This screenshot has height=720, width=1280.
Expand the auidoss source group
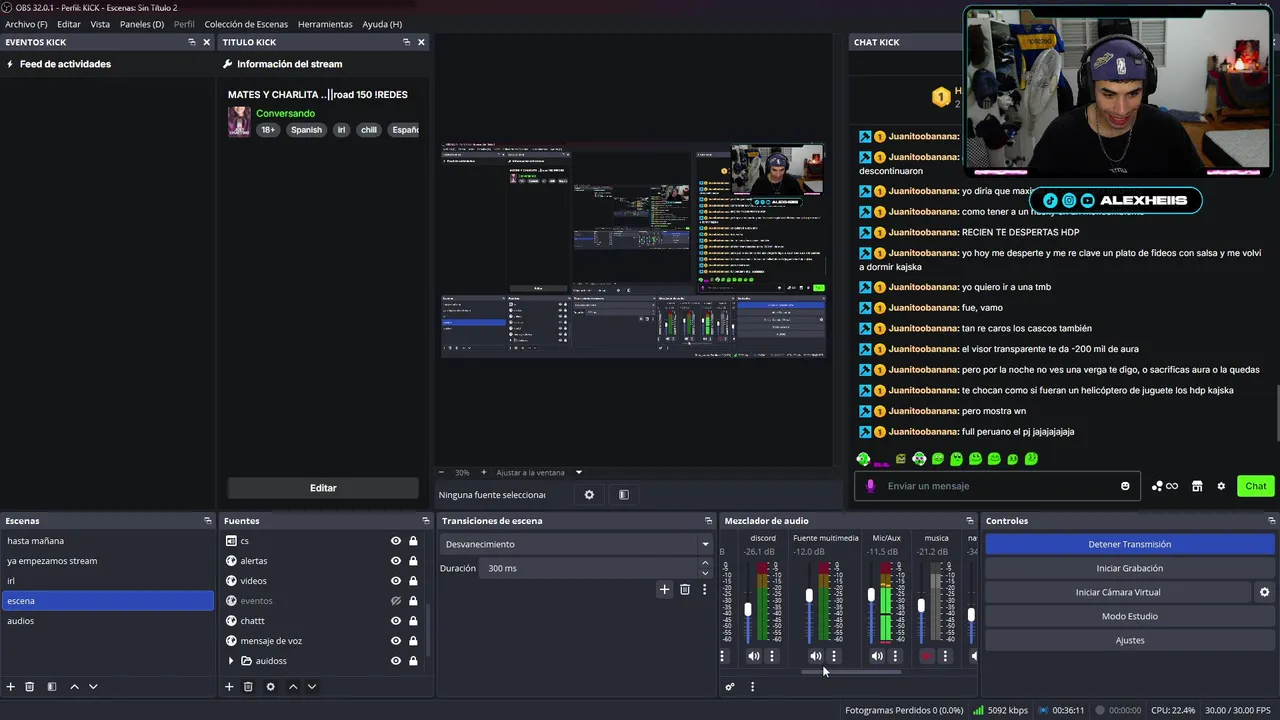click(231, 661)
